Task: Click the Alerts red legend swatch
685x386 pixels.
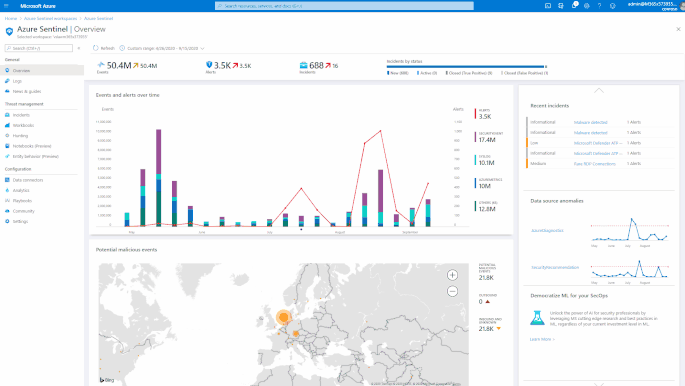Action: [x=475, y=114]
